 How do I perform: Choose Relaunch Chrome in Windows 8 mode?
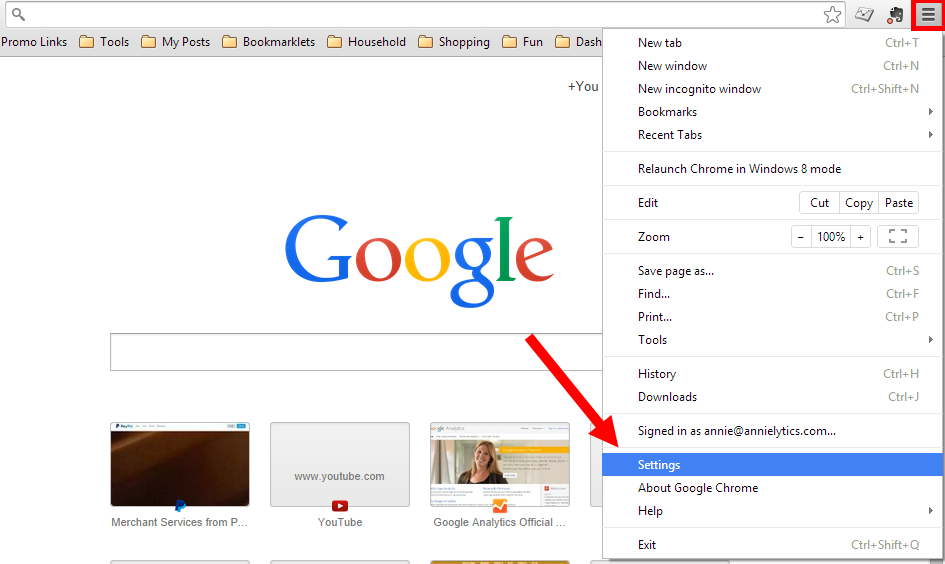click(773, 169)
